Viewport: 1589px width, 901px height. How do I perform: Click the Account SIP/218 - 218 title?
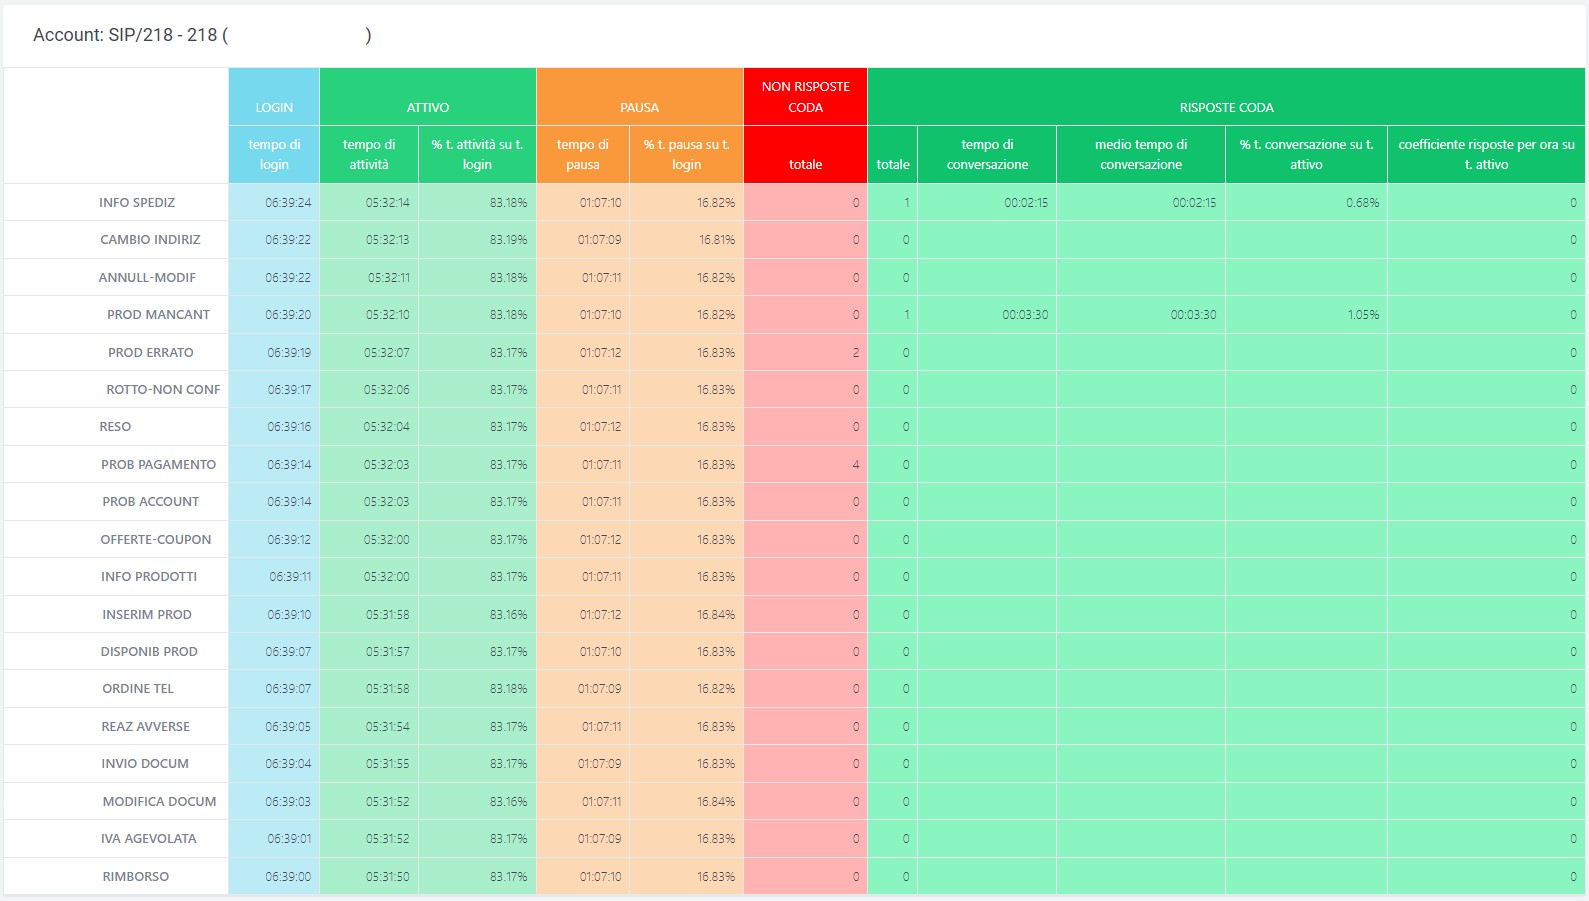pos(202,35)
